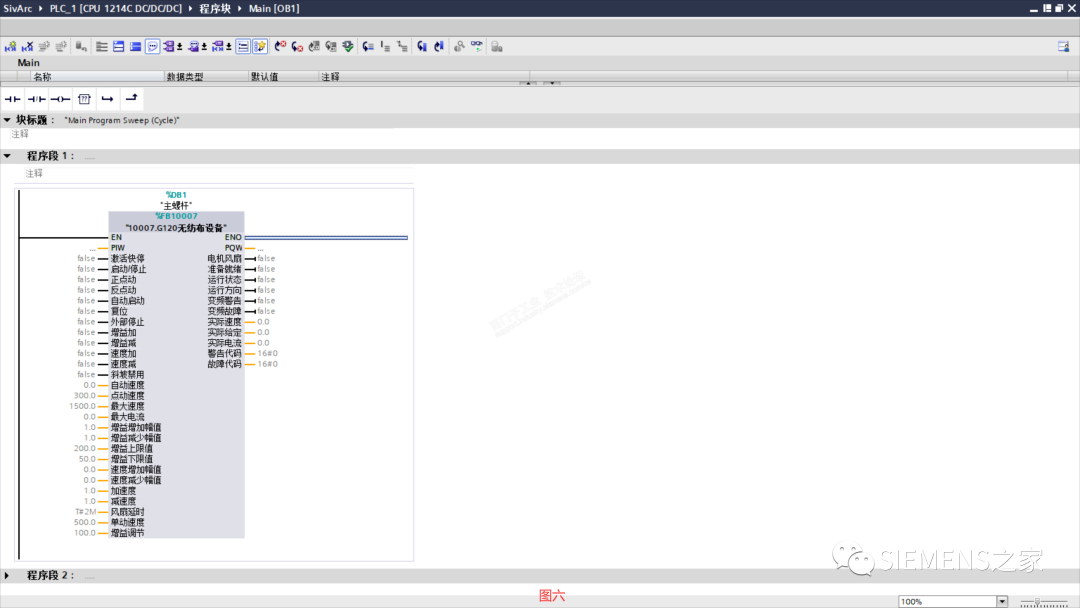Toggle absolute/symbolic operand representation
The height and width of the screenshot is (608, 1080).
(242, 46)
